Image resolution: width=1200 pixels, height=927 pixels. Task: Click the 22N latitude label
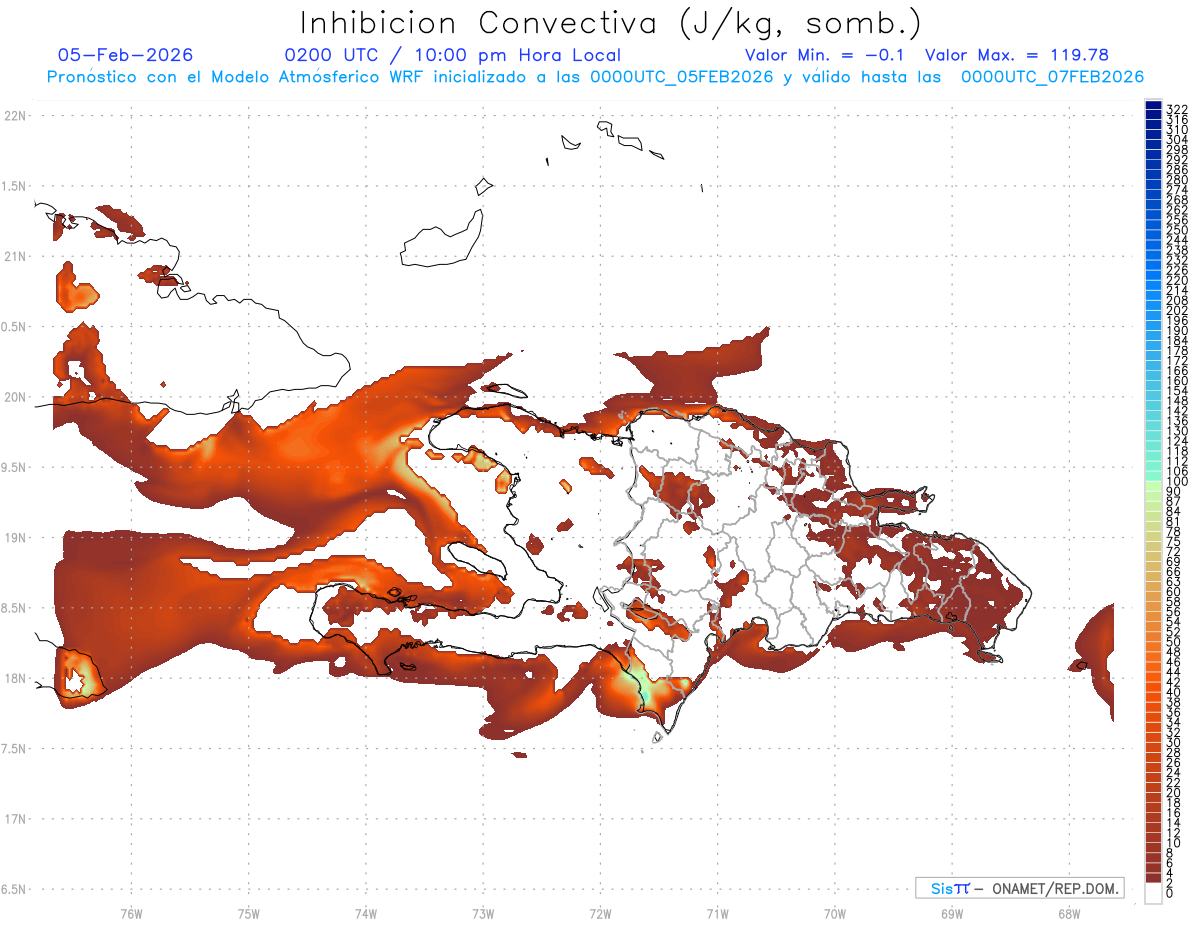coord(14,116)
